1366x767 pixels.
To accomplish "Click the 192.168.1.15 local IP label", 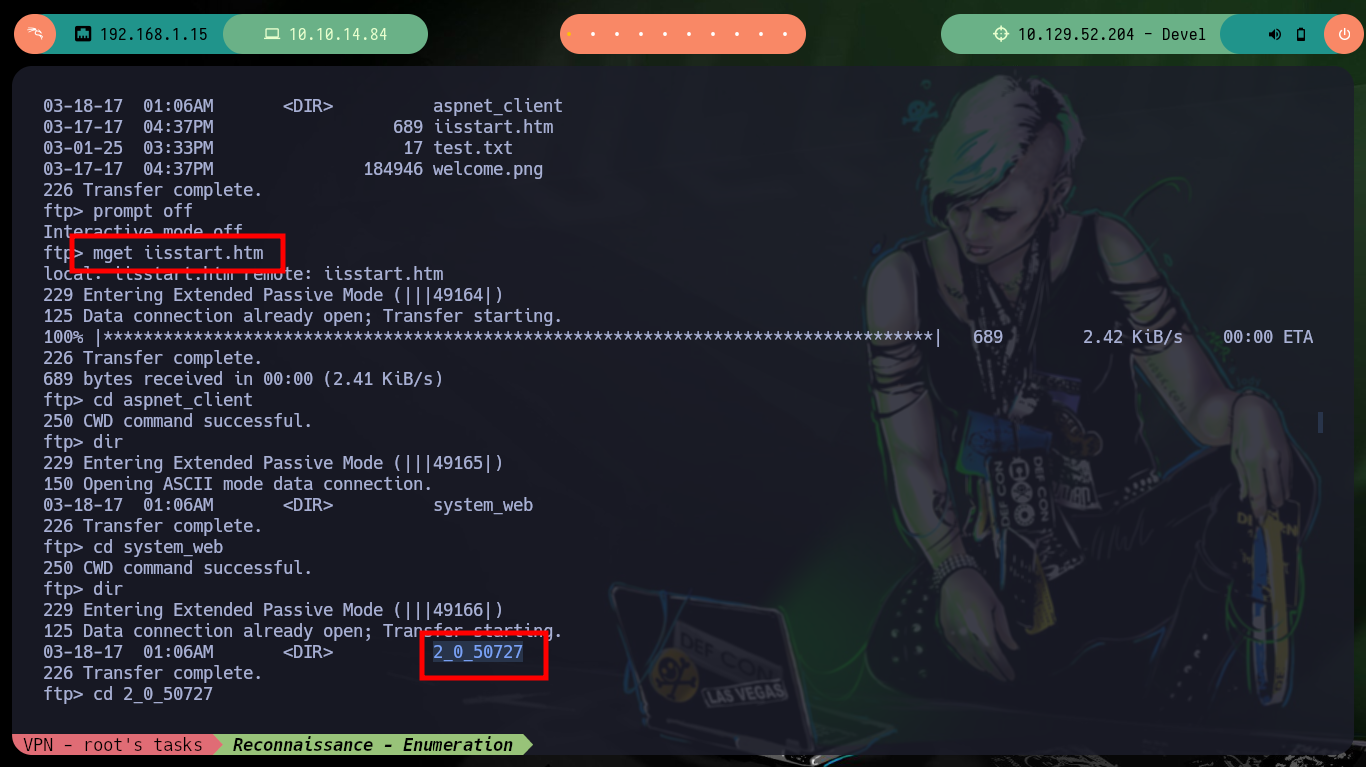I will point(154,34).
